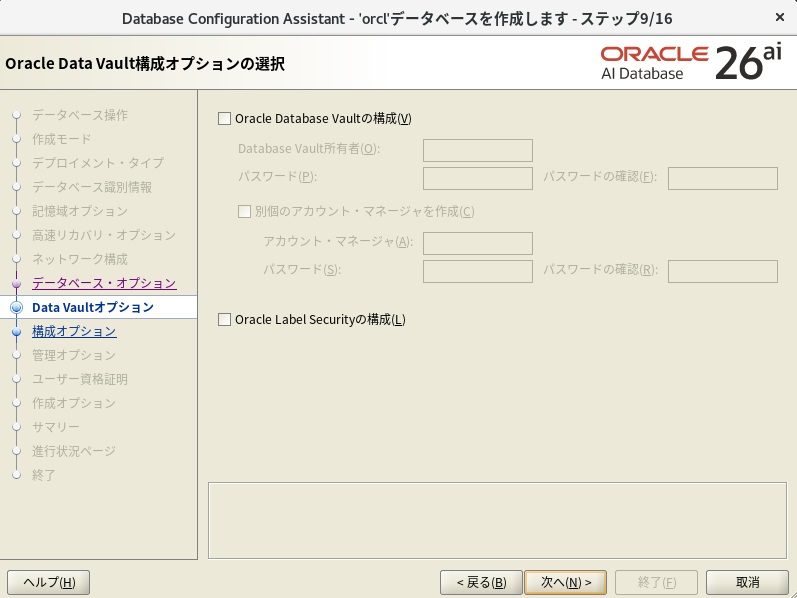This screenshot has width=797, height=598.
Task: Click the Oracle Data Vault構成オプションの選択 heading
Action: tap(145, 64)
